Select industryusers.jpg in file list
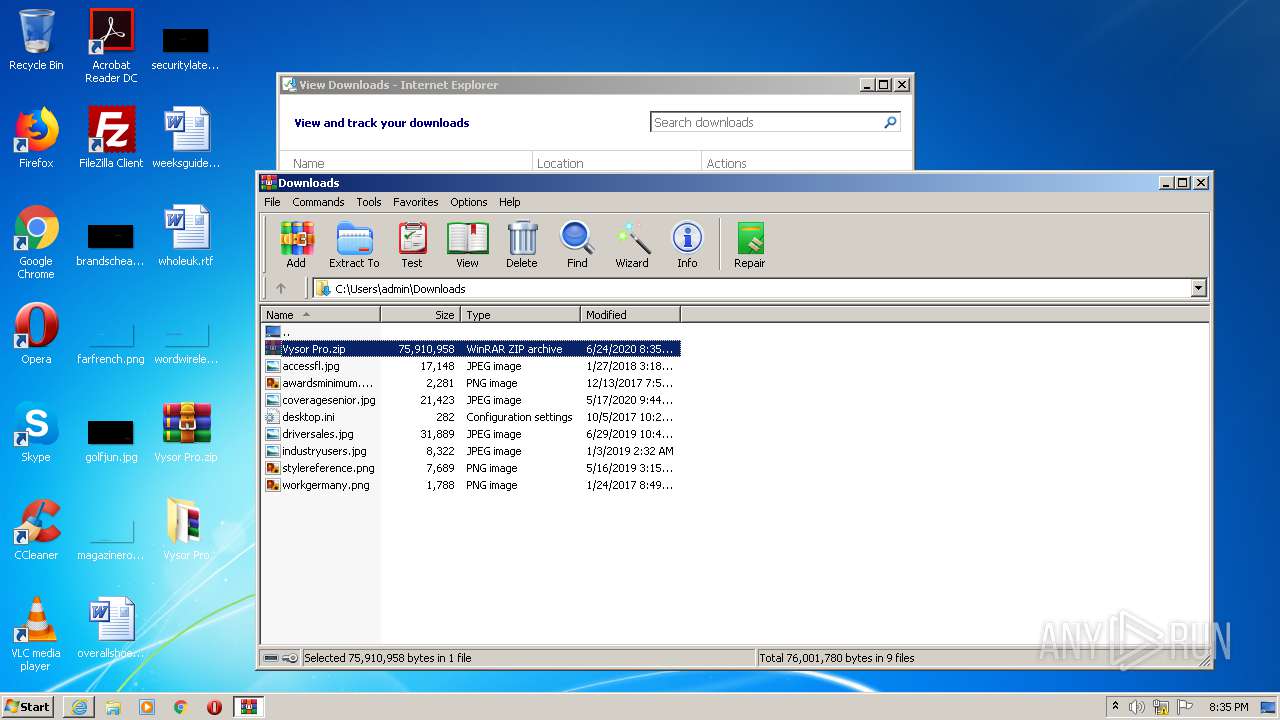Viewport: 1280px width, 720px height. pyautogui.click(x=471, y=451)
